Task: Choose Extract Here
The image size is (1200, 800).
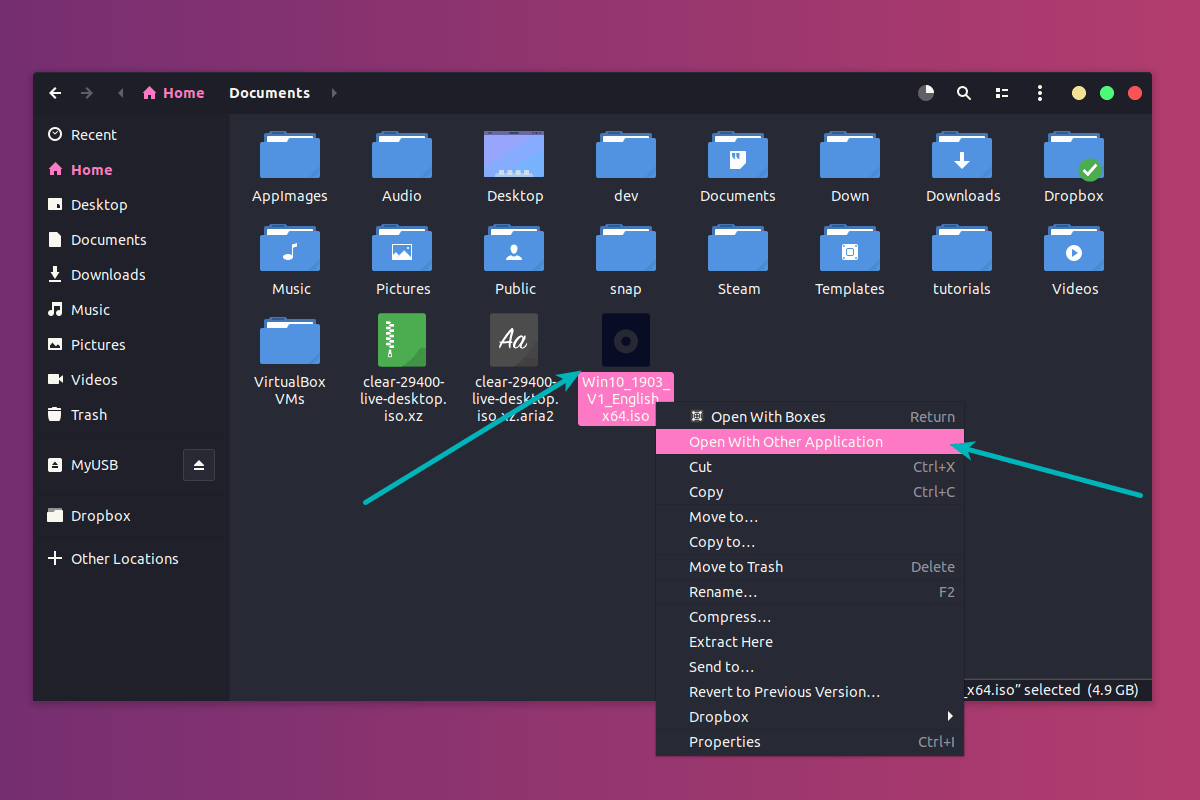Action: [x=809, y=642]
